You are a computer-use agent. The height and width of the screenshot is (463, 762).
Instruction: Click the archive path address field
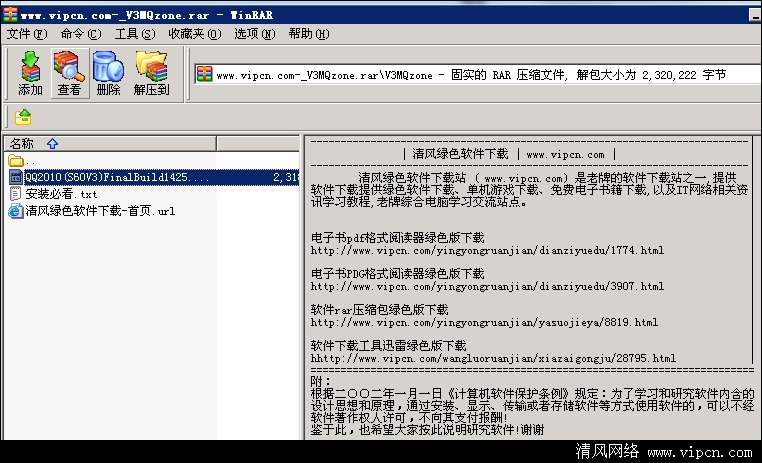click(476, 74)
